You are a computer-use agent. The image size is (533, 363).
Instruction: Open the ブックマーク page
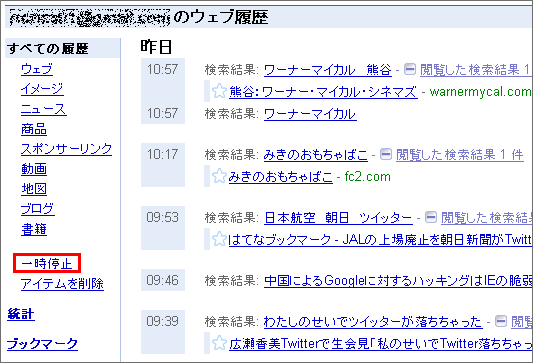(x=42, y=344)
